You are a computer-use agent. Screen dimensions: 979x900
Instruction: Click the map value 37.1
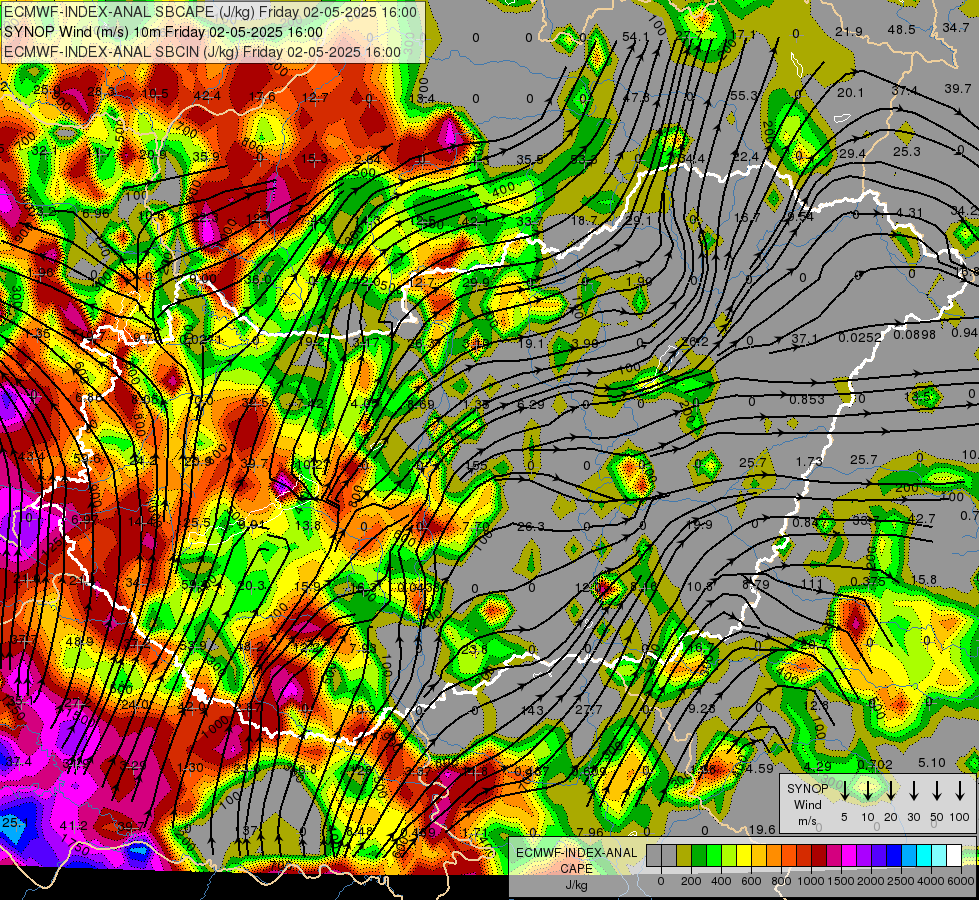pyautogui.click(x=804, y=339)
